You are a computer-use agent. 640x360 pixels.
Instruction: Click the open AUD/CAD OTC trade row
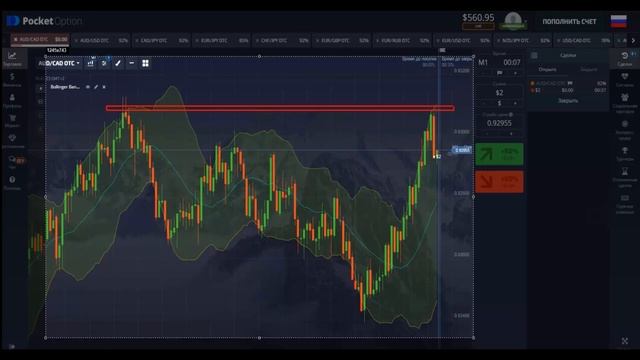569,87
